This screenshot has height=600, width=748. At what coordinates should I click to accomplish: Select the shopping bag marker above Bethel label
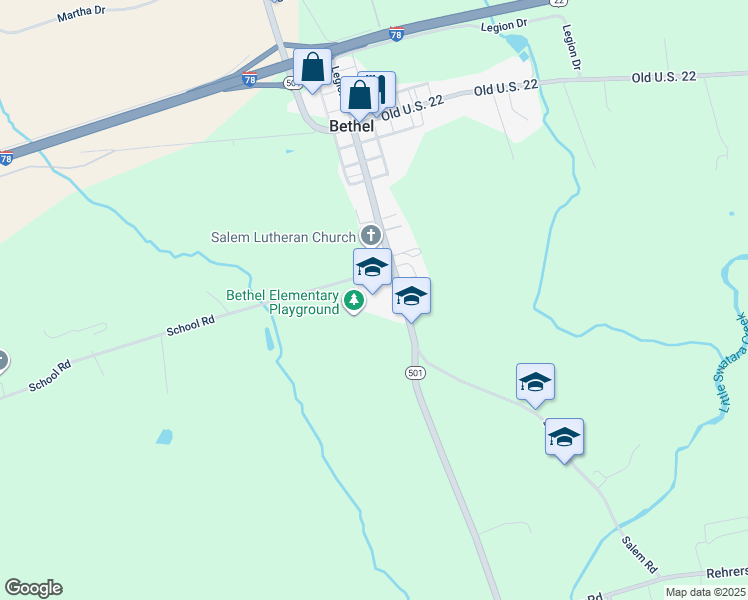[x=359, y=98]
